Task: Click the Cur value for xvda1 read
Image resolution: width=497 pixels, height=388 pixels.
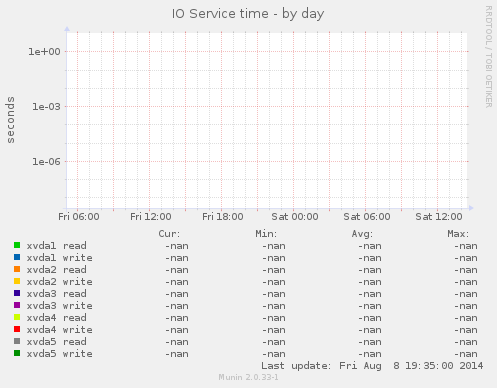Action: (177, 246)
